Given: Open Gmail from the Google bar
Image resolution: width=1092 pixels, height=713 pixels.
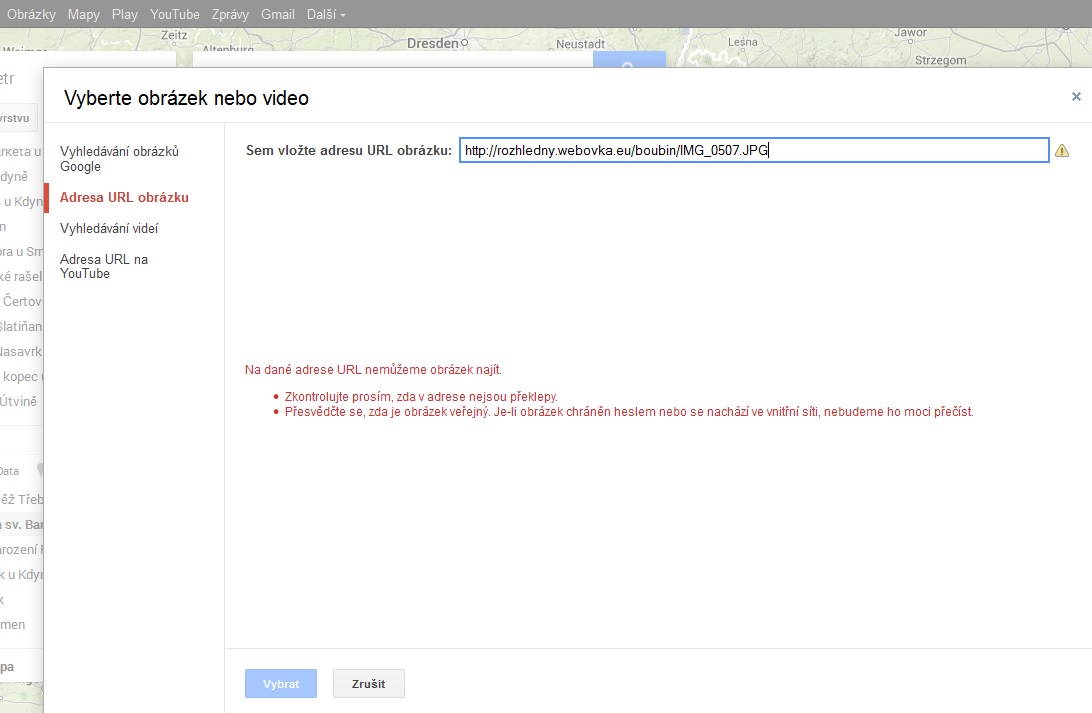Looking at the screenshot, I should 277,15.
